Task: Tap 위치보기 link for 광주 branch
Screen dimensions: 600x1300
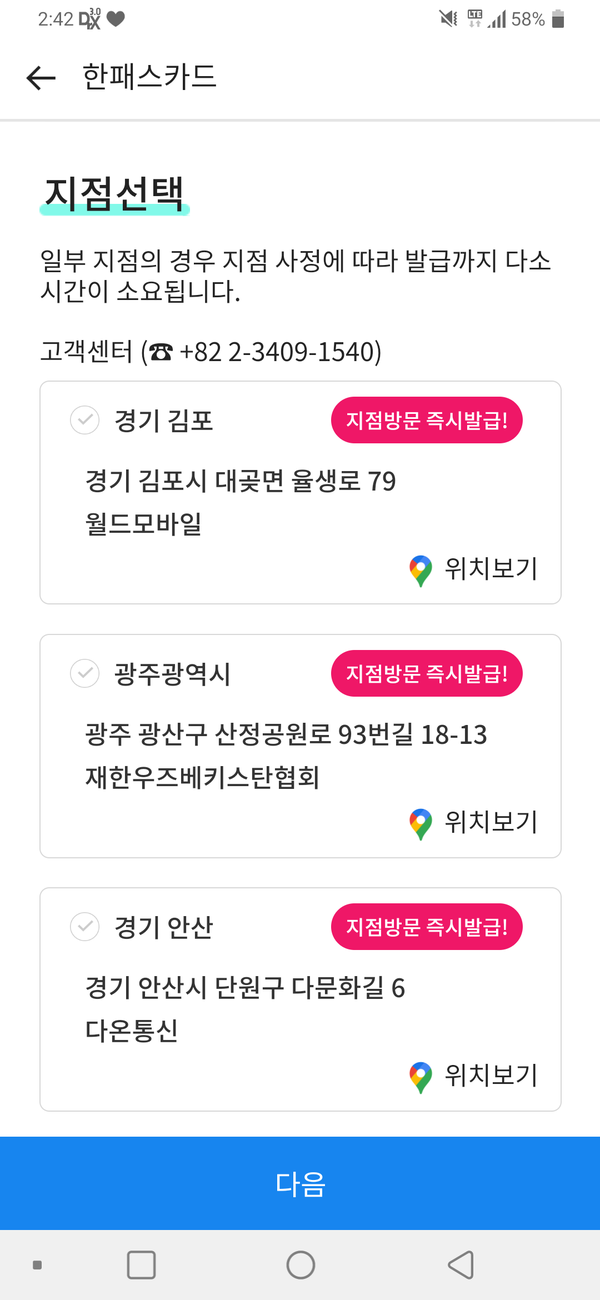Action: (x=491, y=822)
